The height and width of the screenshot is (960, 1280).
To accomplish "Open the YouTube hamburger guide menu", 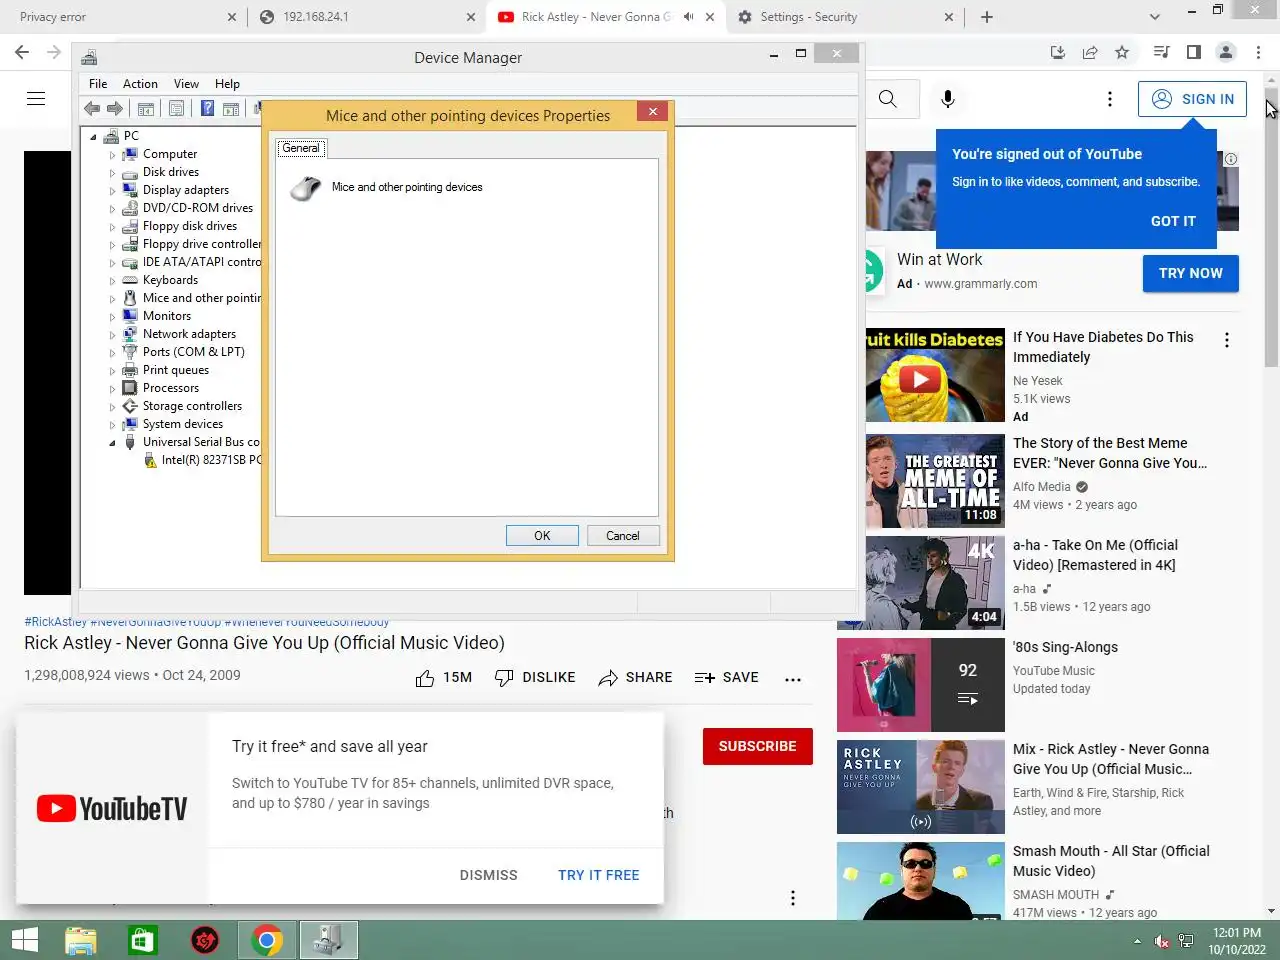I will tap(36, 98).
